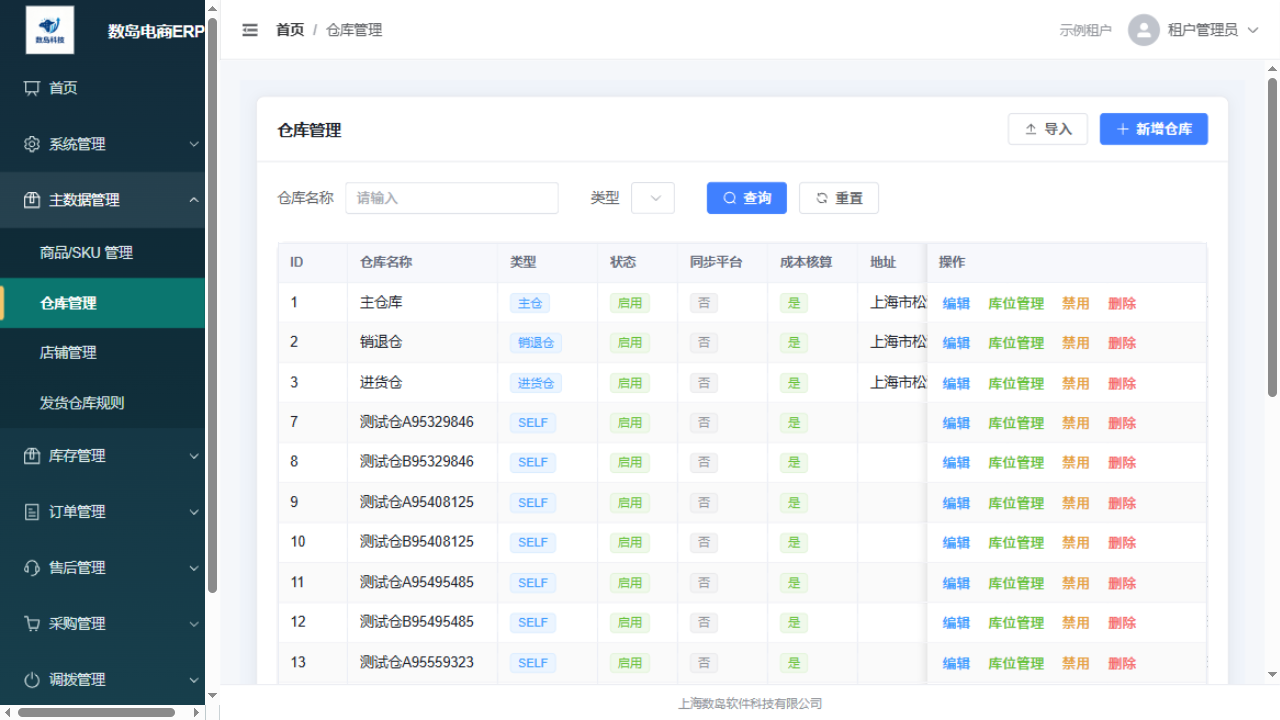This screenshot has height=720, width=1280.
Task: Click the 订单管理 document icon
Action: 32,512
